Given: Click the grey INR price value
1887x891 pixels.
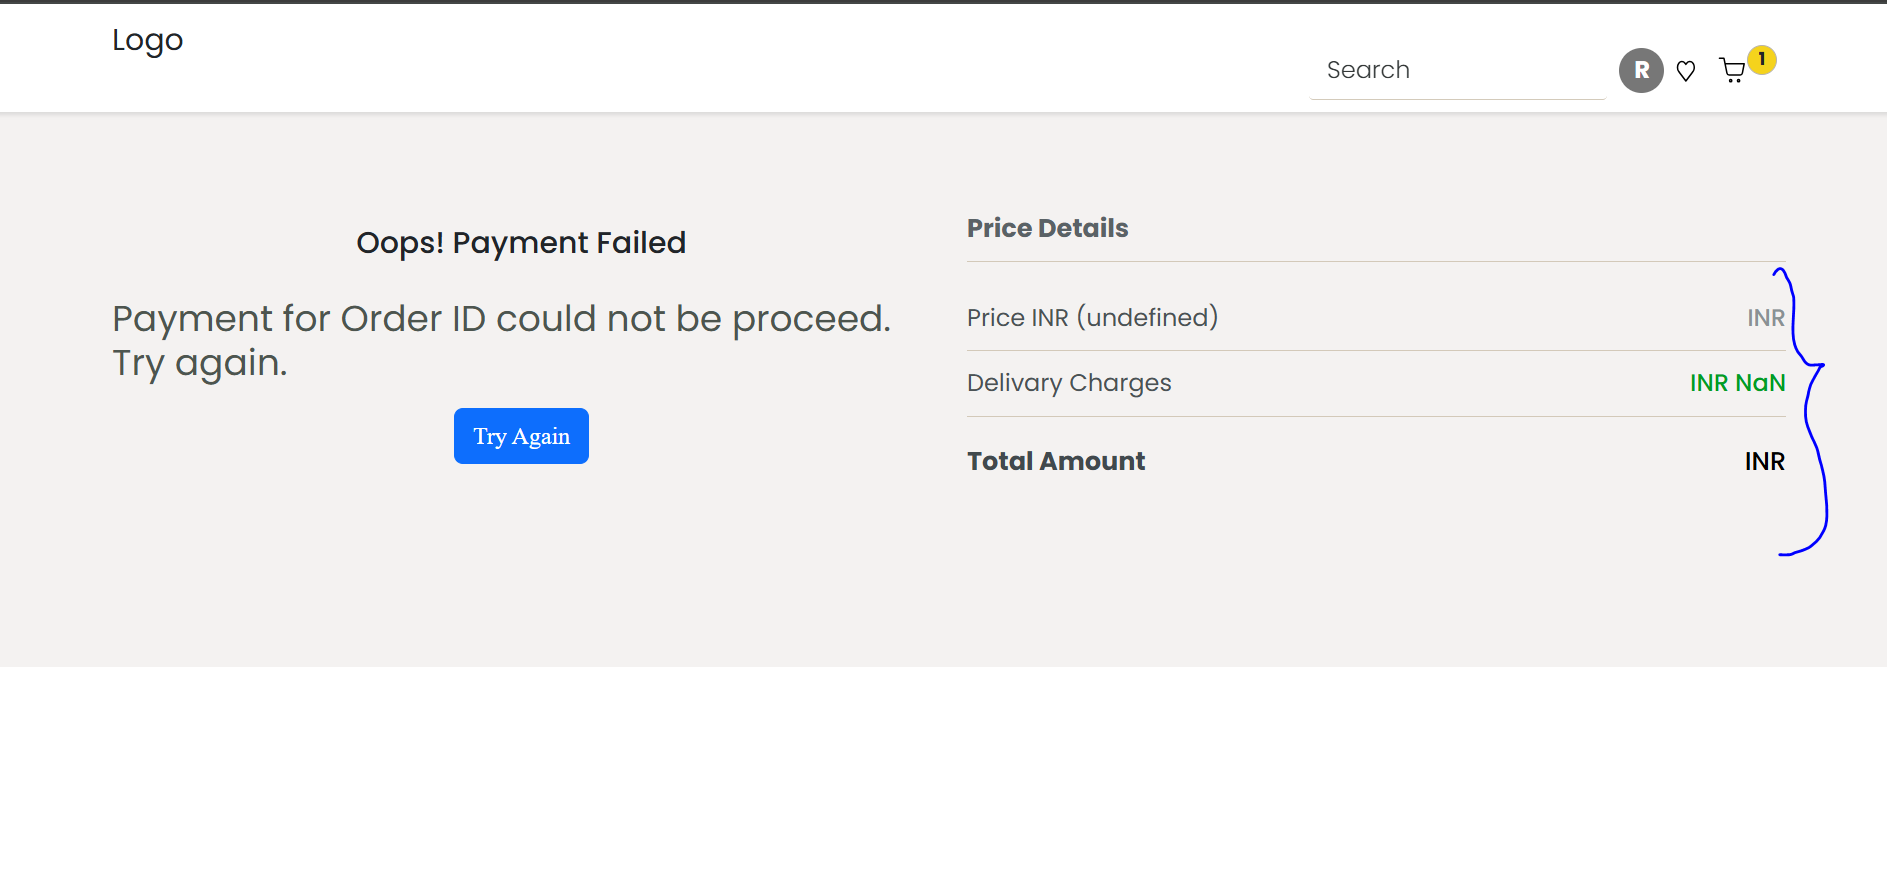Looking at the screenshot, I should click(x=1766, y=318).
